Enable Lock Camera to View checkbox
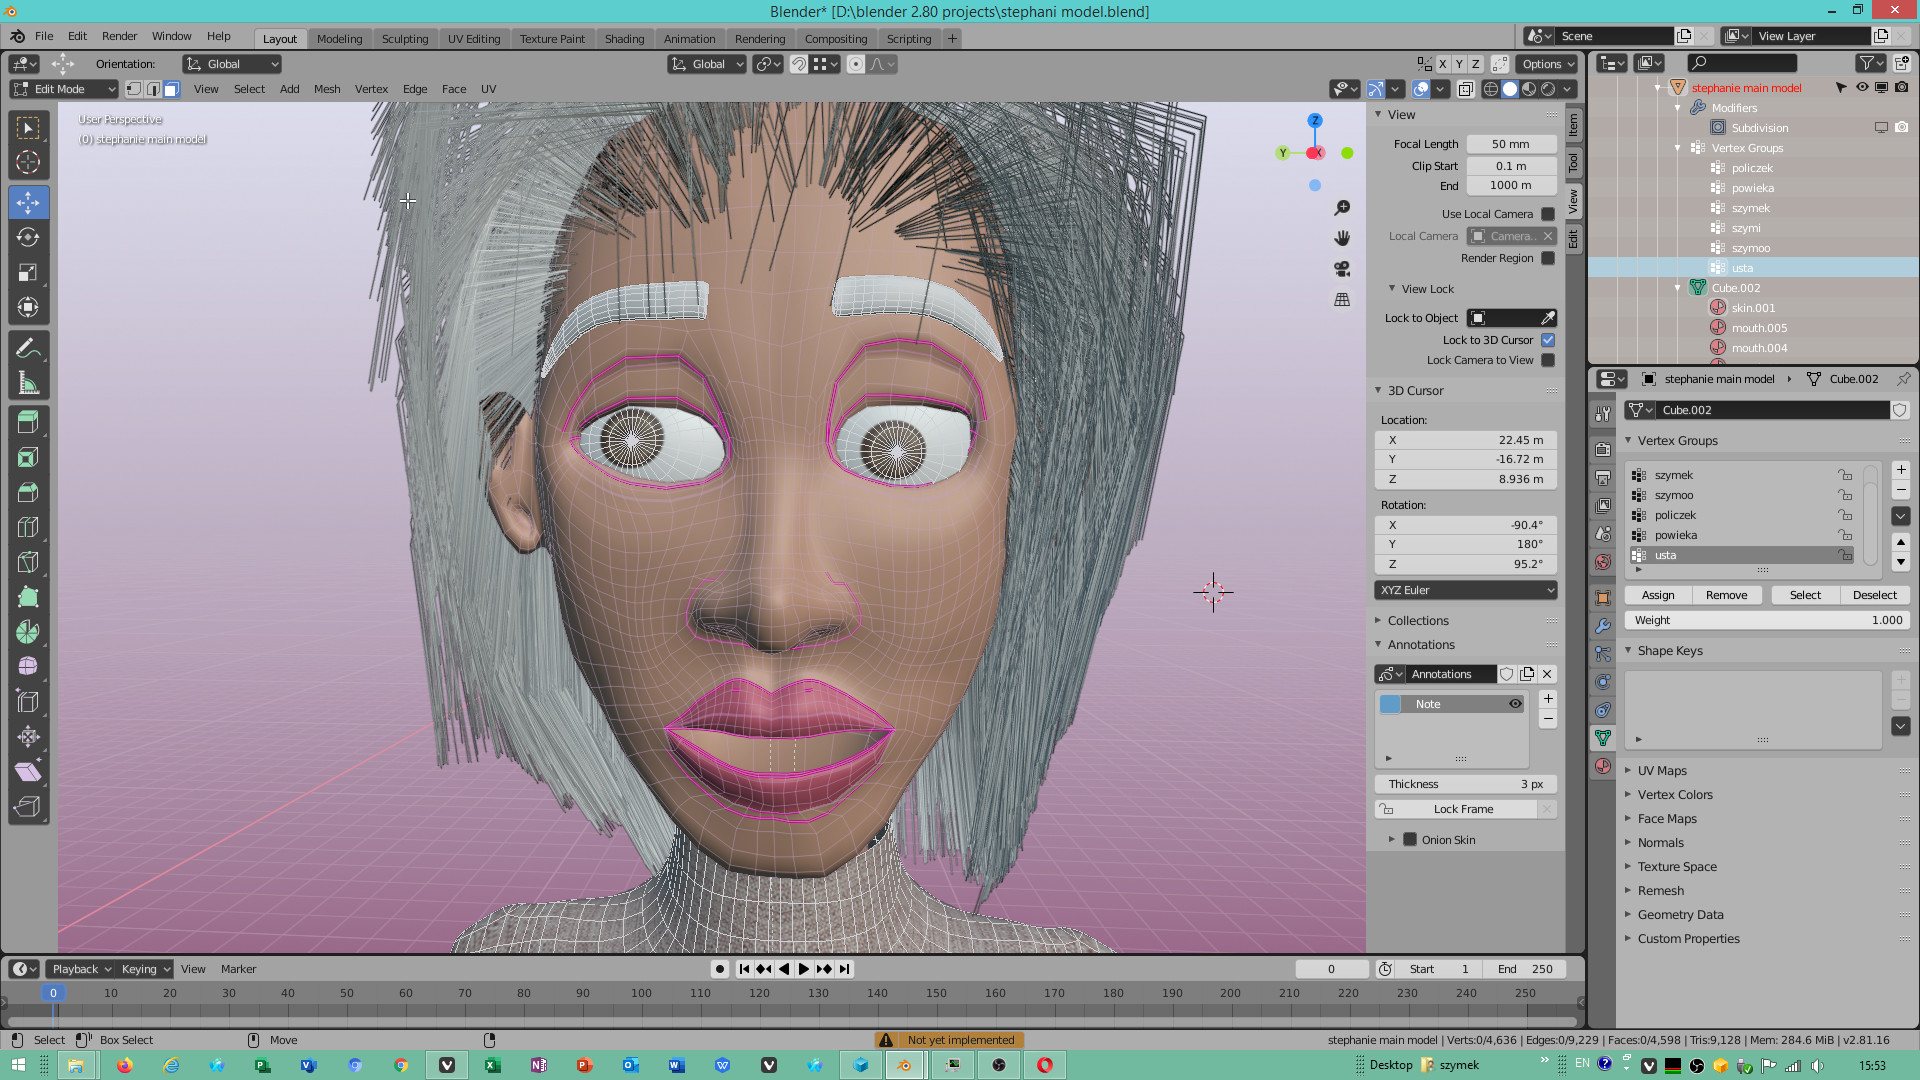1920x1080 pixels. [x=1548, y=360]
